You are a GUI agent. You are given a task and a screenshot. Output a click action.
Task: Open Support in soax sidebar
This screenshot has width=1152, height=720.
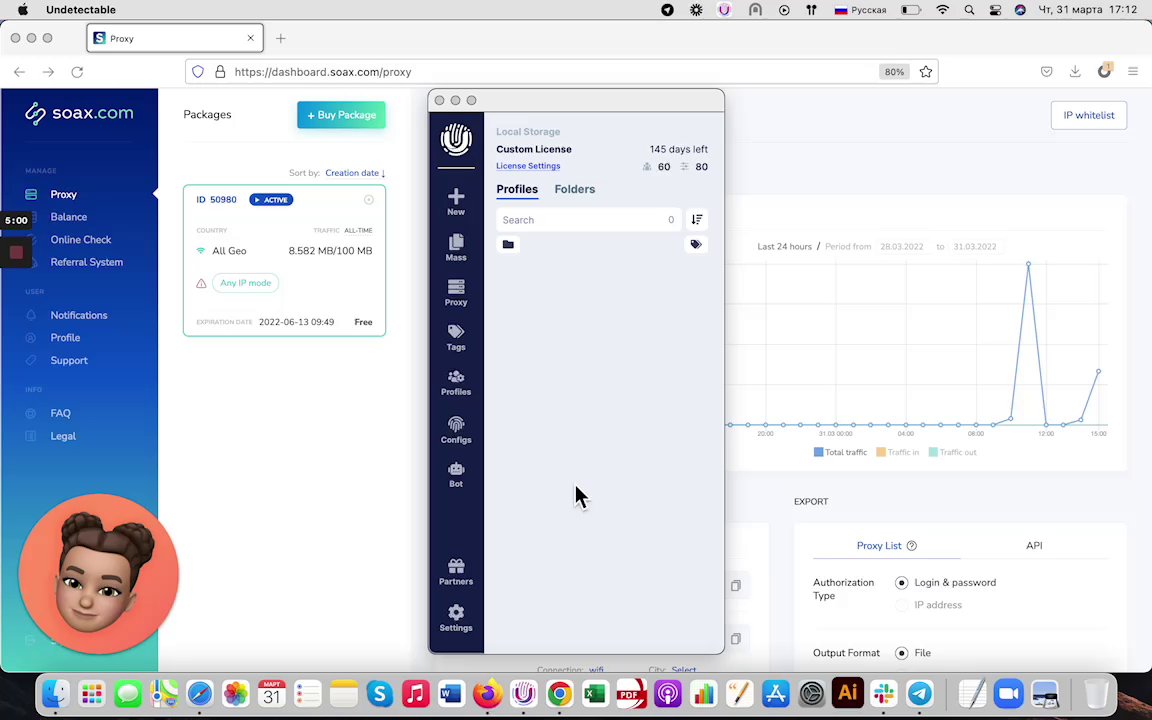pyautogui.click(x=69, y=361)
